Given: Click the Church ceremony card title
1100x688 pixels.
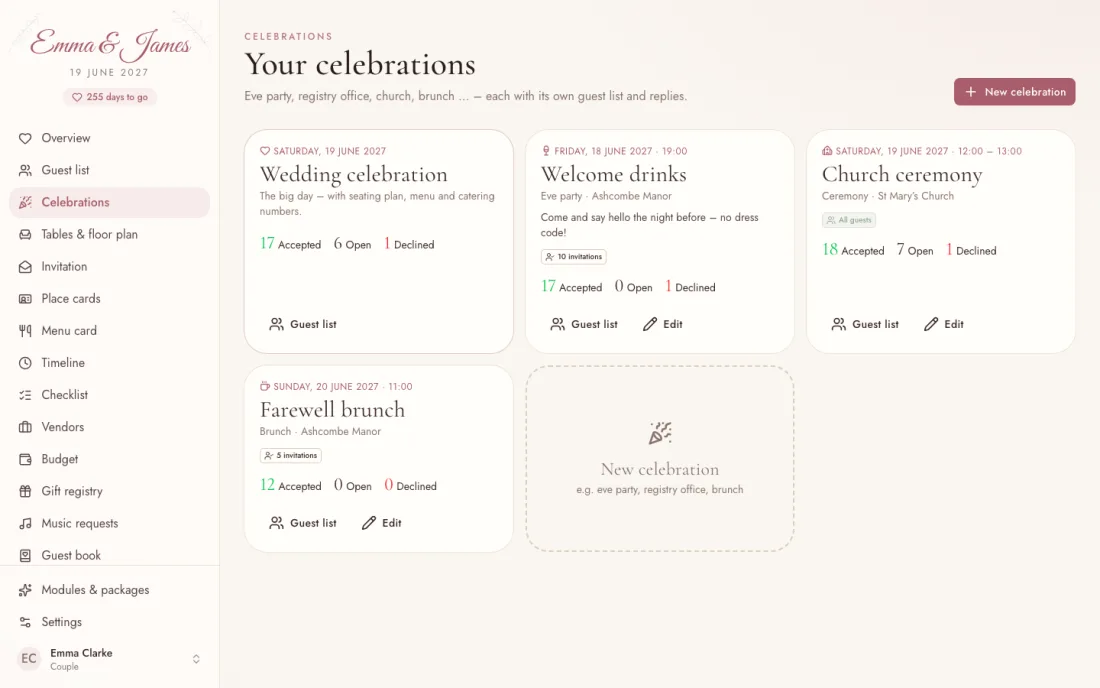Looking at the screenshot, I should (902, 174).
